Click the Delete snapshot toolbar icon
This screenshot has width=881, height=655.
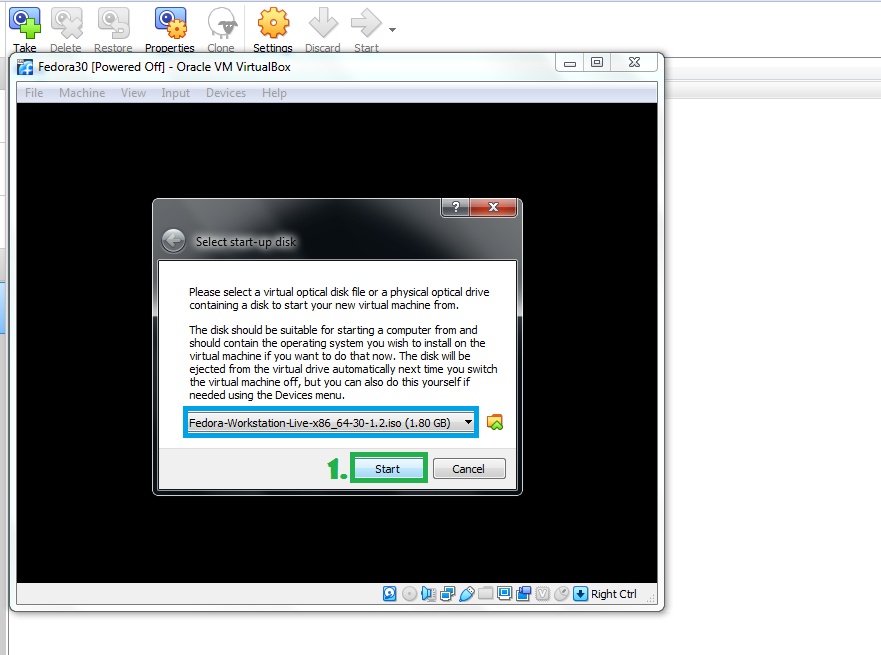click(66, 23)
